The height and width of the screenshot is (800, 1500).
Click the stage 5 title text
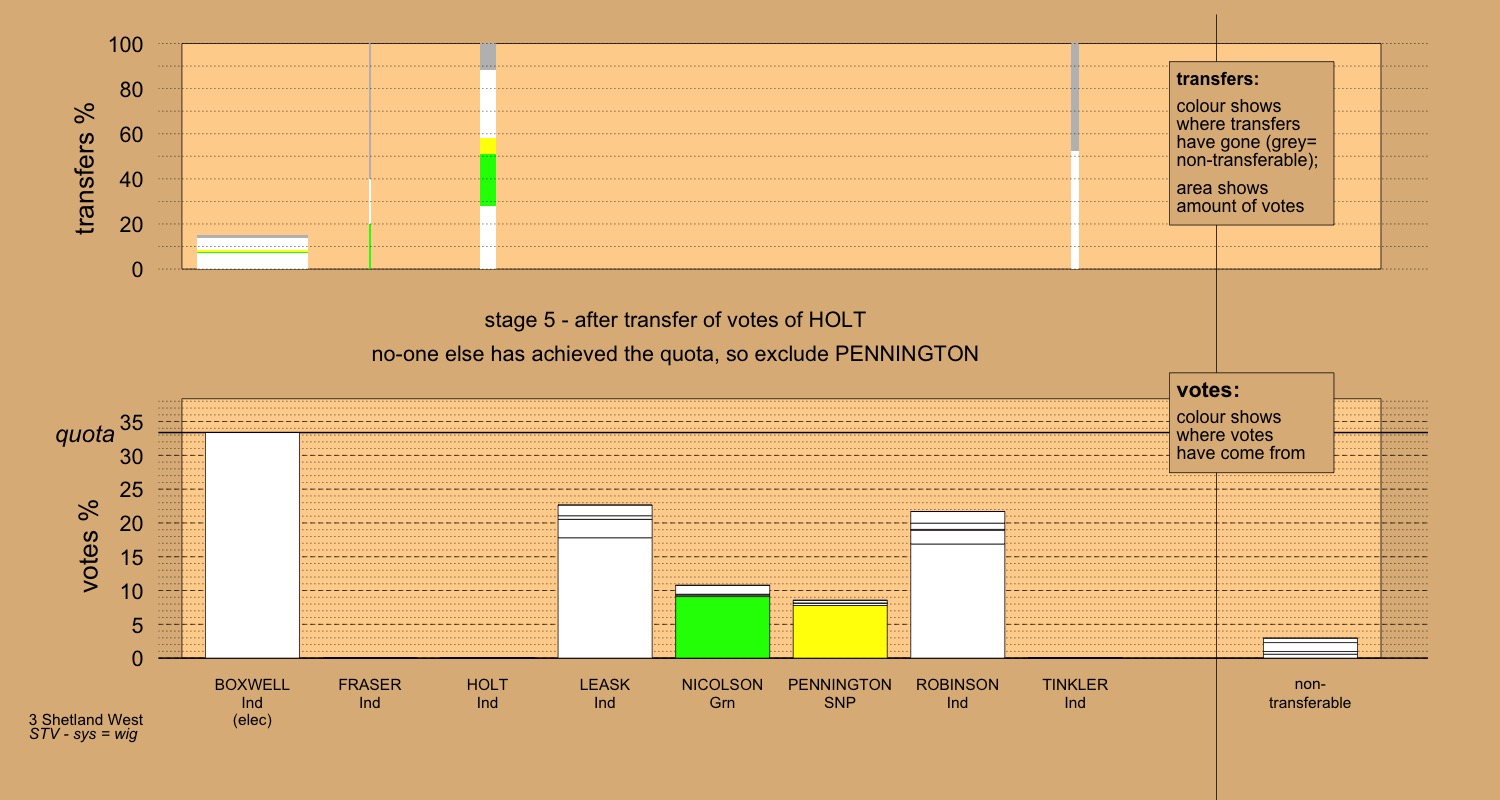point(675,321)
